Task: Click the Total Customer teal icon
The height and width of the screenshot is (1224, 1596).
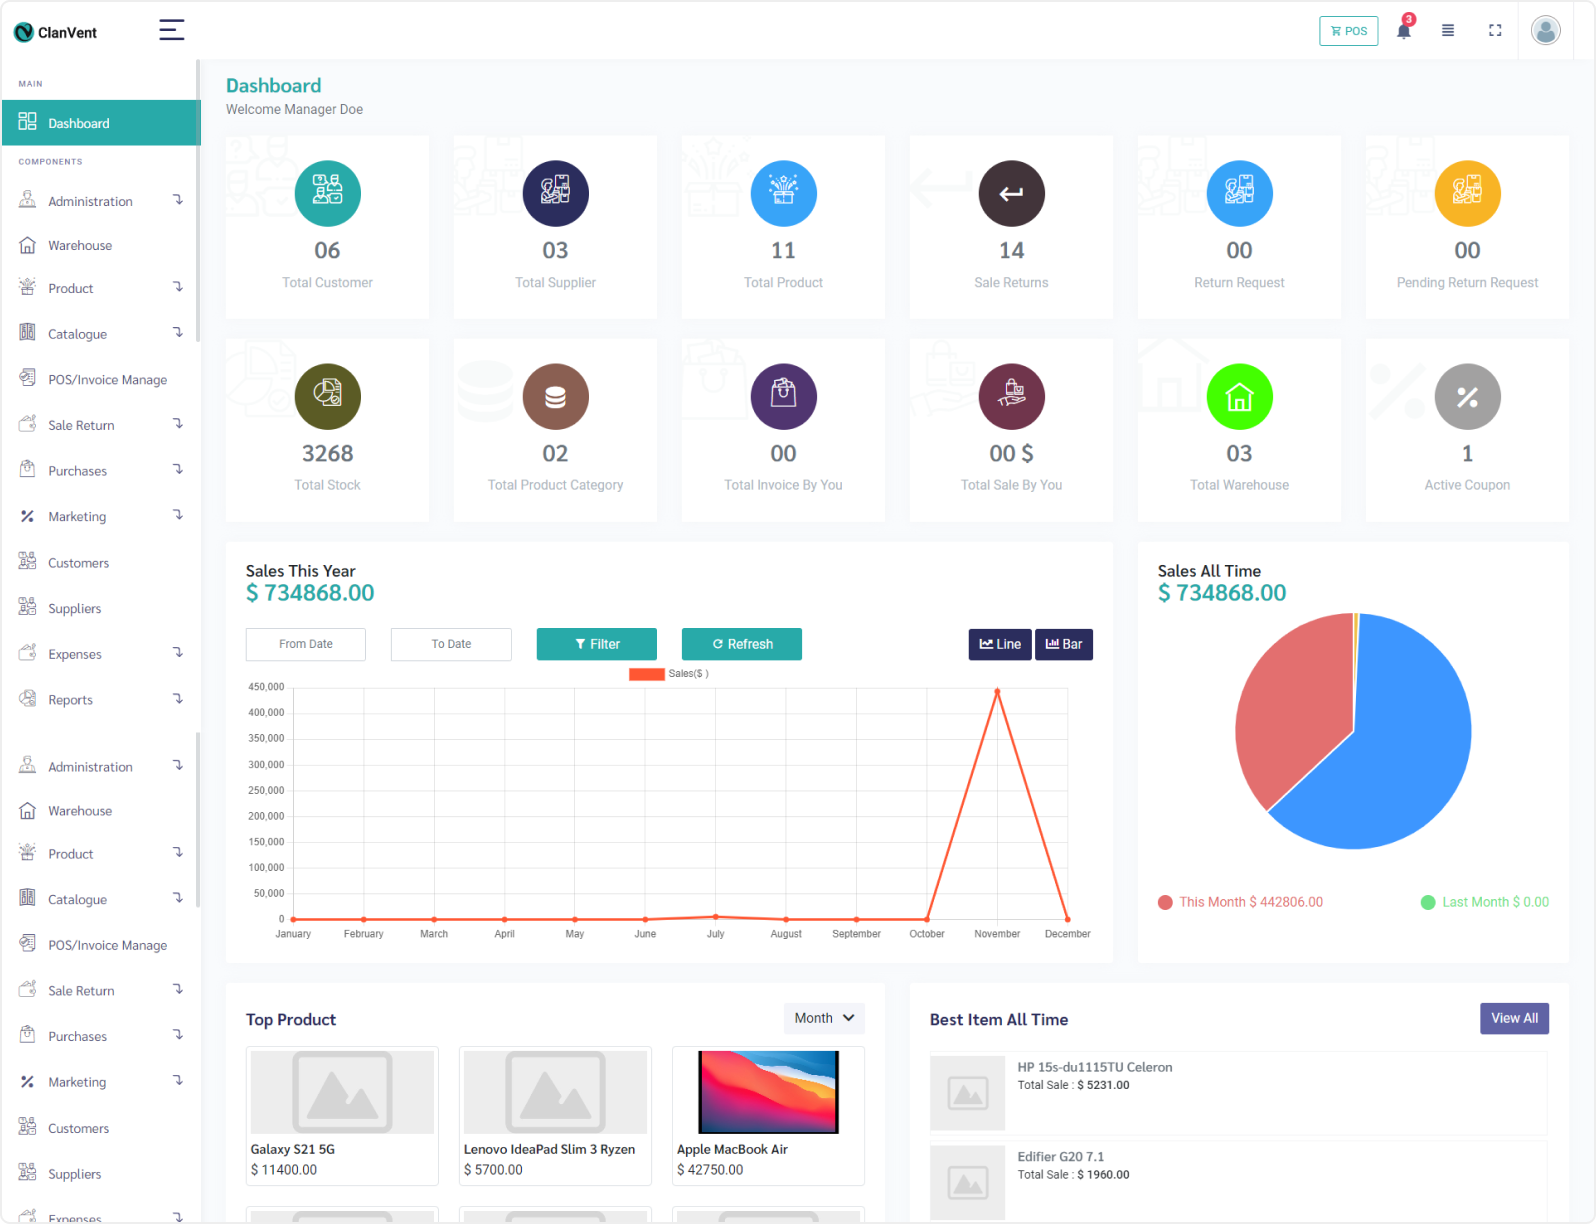Action: click(x=327, y=193)
